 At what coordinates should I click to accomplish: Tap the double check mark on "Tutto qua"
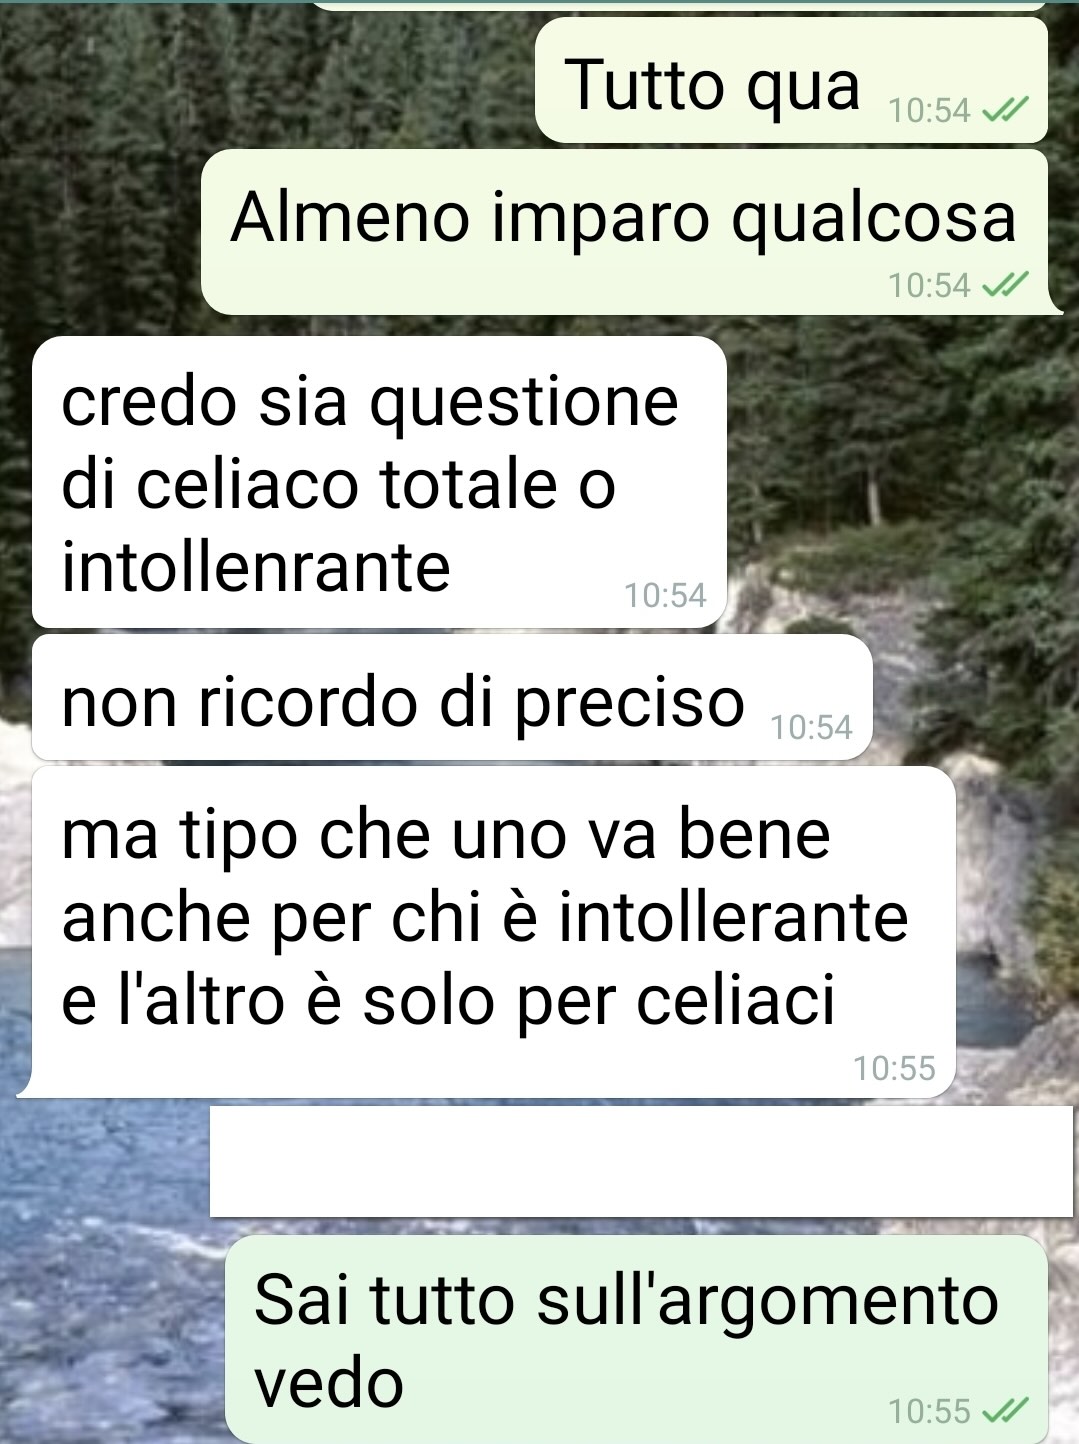pyautogui.click(x=1004, y=110)
